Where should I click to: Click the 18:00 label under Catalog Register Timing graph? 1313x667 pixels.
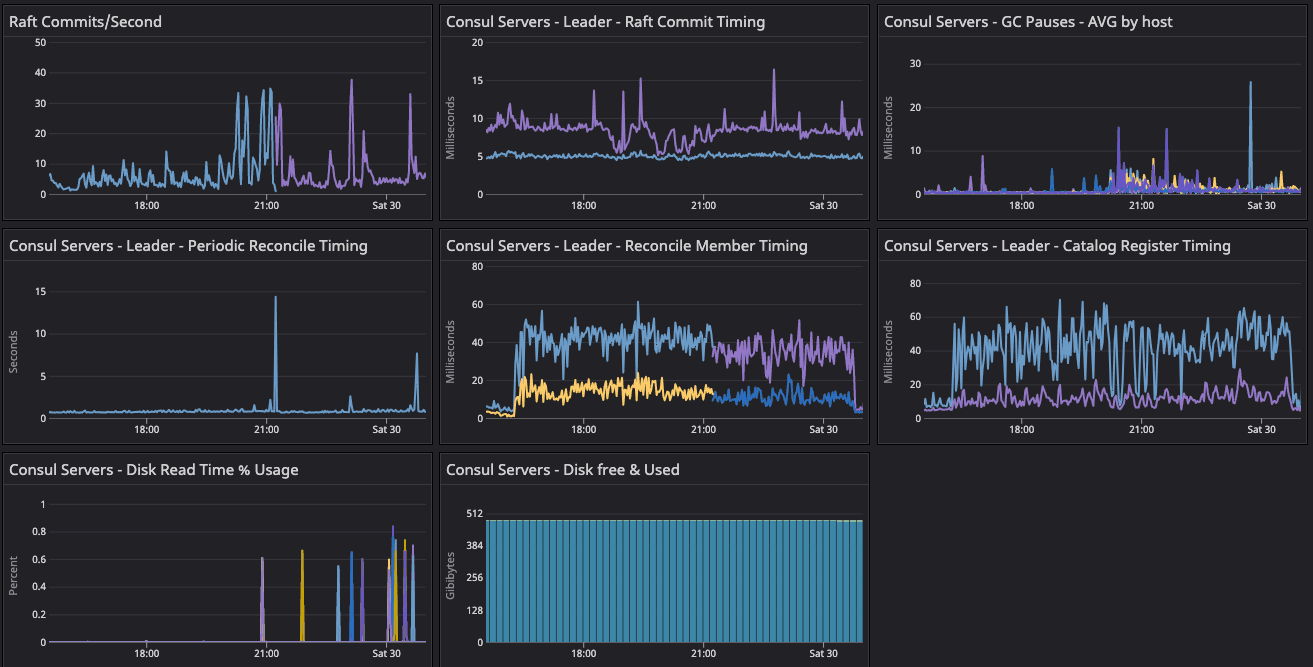tap(1021, 430)
